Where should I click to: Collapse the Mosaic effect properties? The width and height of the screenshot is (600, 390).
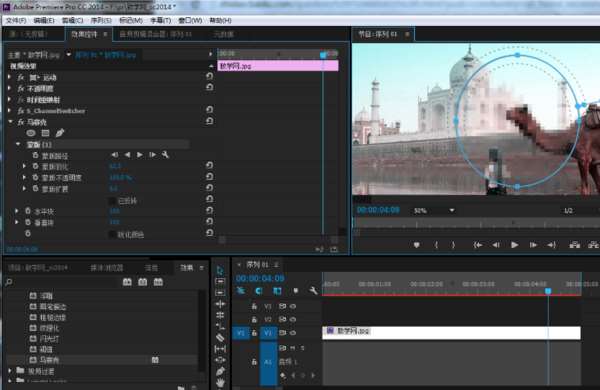point(11,122)
